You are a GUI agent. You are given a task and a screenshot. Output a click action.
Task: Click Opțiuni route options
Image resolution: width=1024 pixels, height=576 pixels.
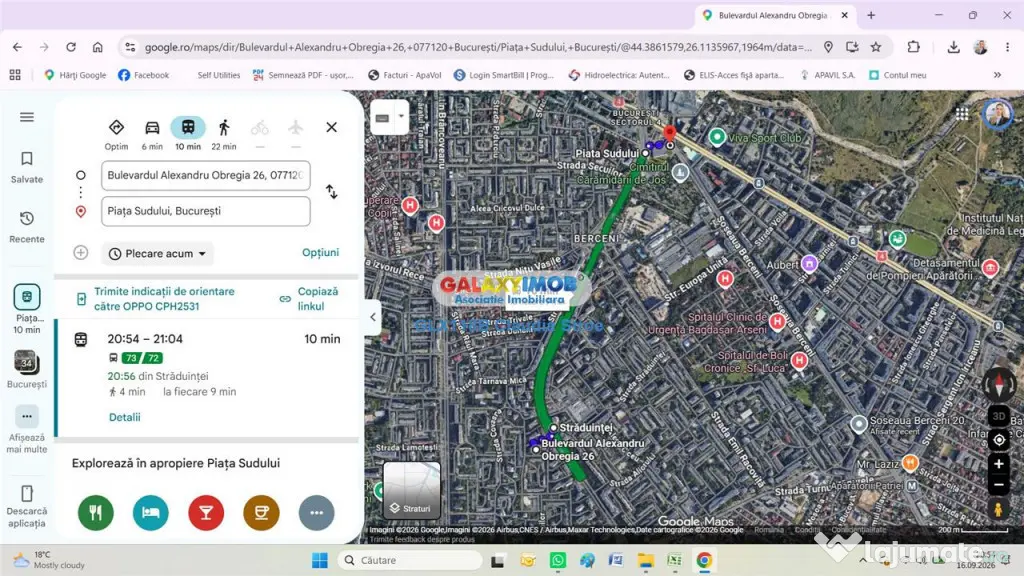point(320,253)
